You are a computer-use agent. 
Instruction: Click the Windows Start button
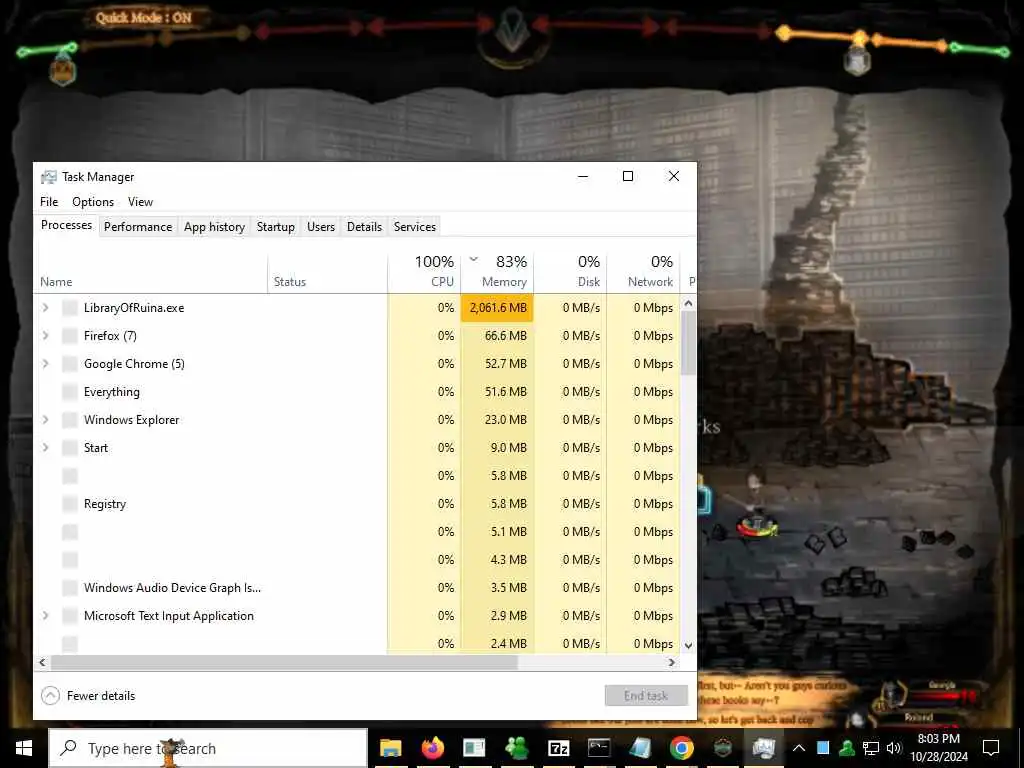(x=24, y=748)
